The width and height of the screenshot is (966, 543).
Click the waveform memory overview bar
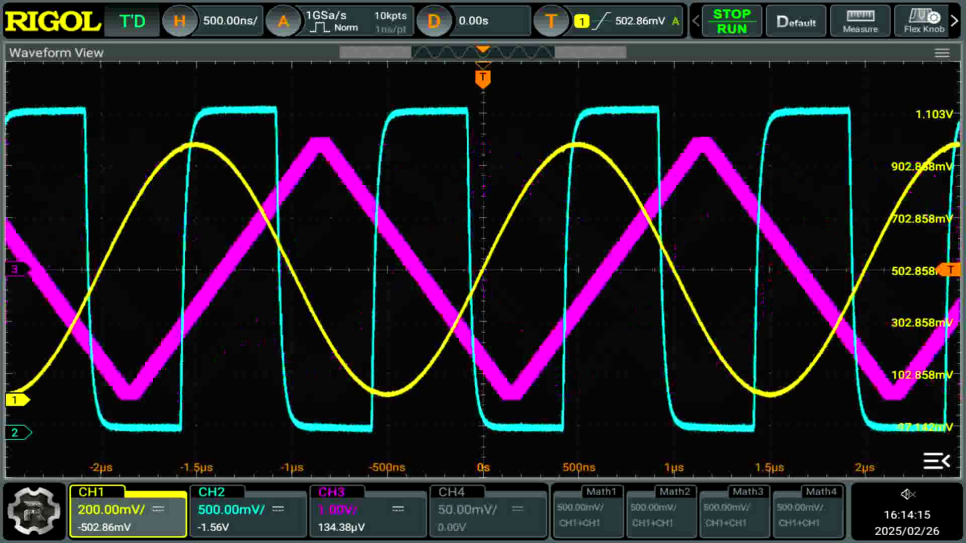[x=482, y=53]
